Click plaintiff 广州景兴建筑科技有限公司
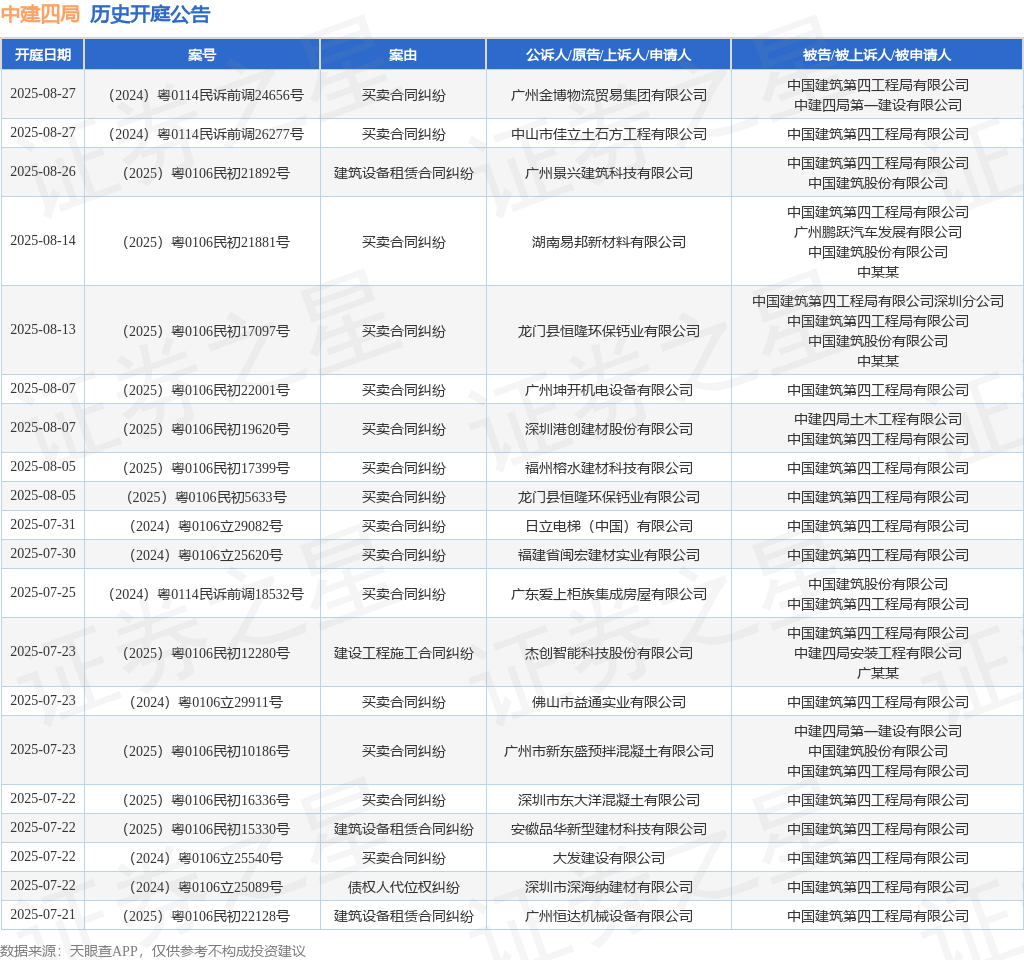This screenshot has height=960, width=1024. (x=609, y=174)
